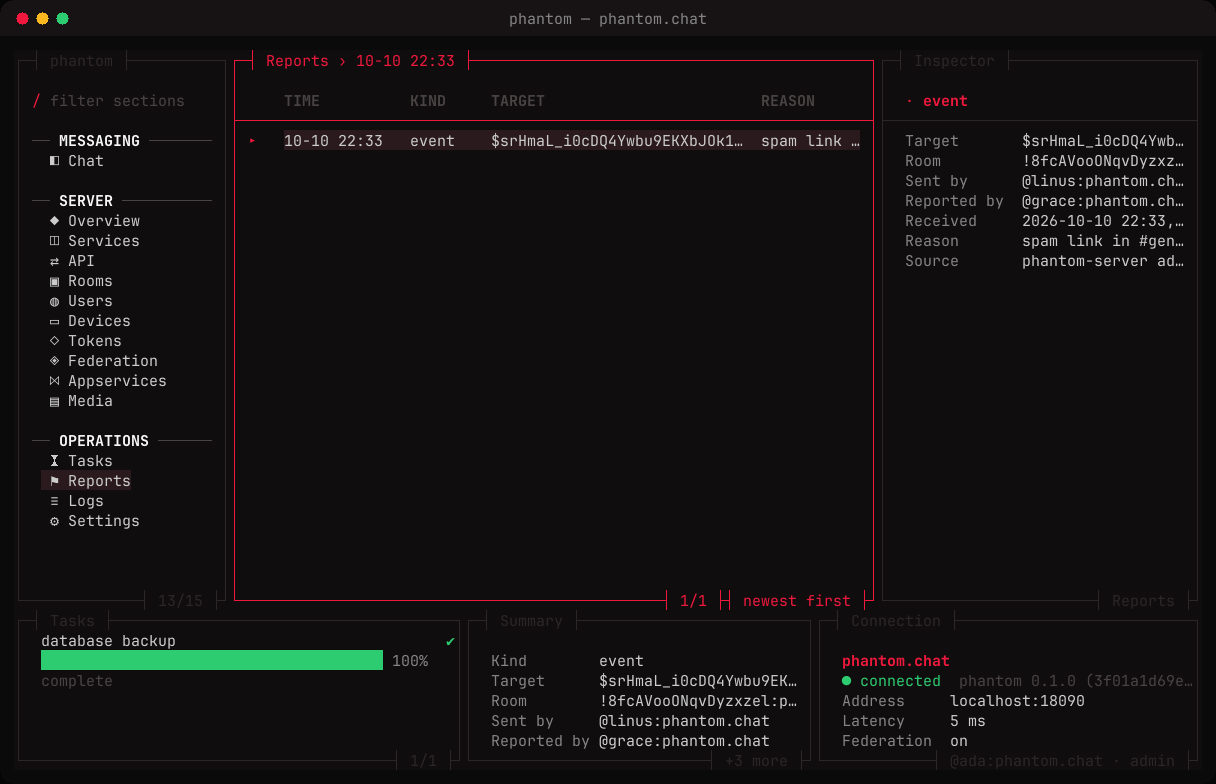This screenshot has width=1216, height=784.
Task: Click the green checkmark on database backup
Action: 451,641
